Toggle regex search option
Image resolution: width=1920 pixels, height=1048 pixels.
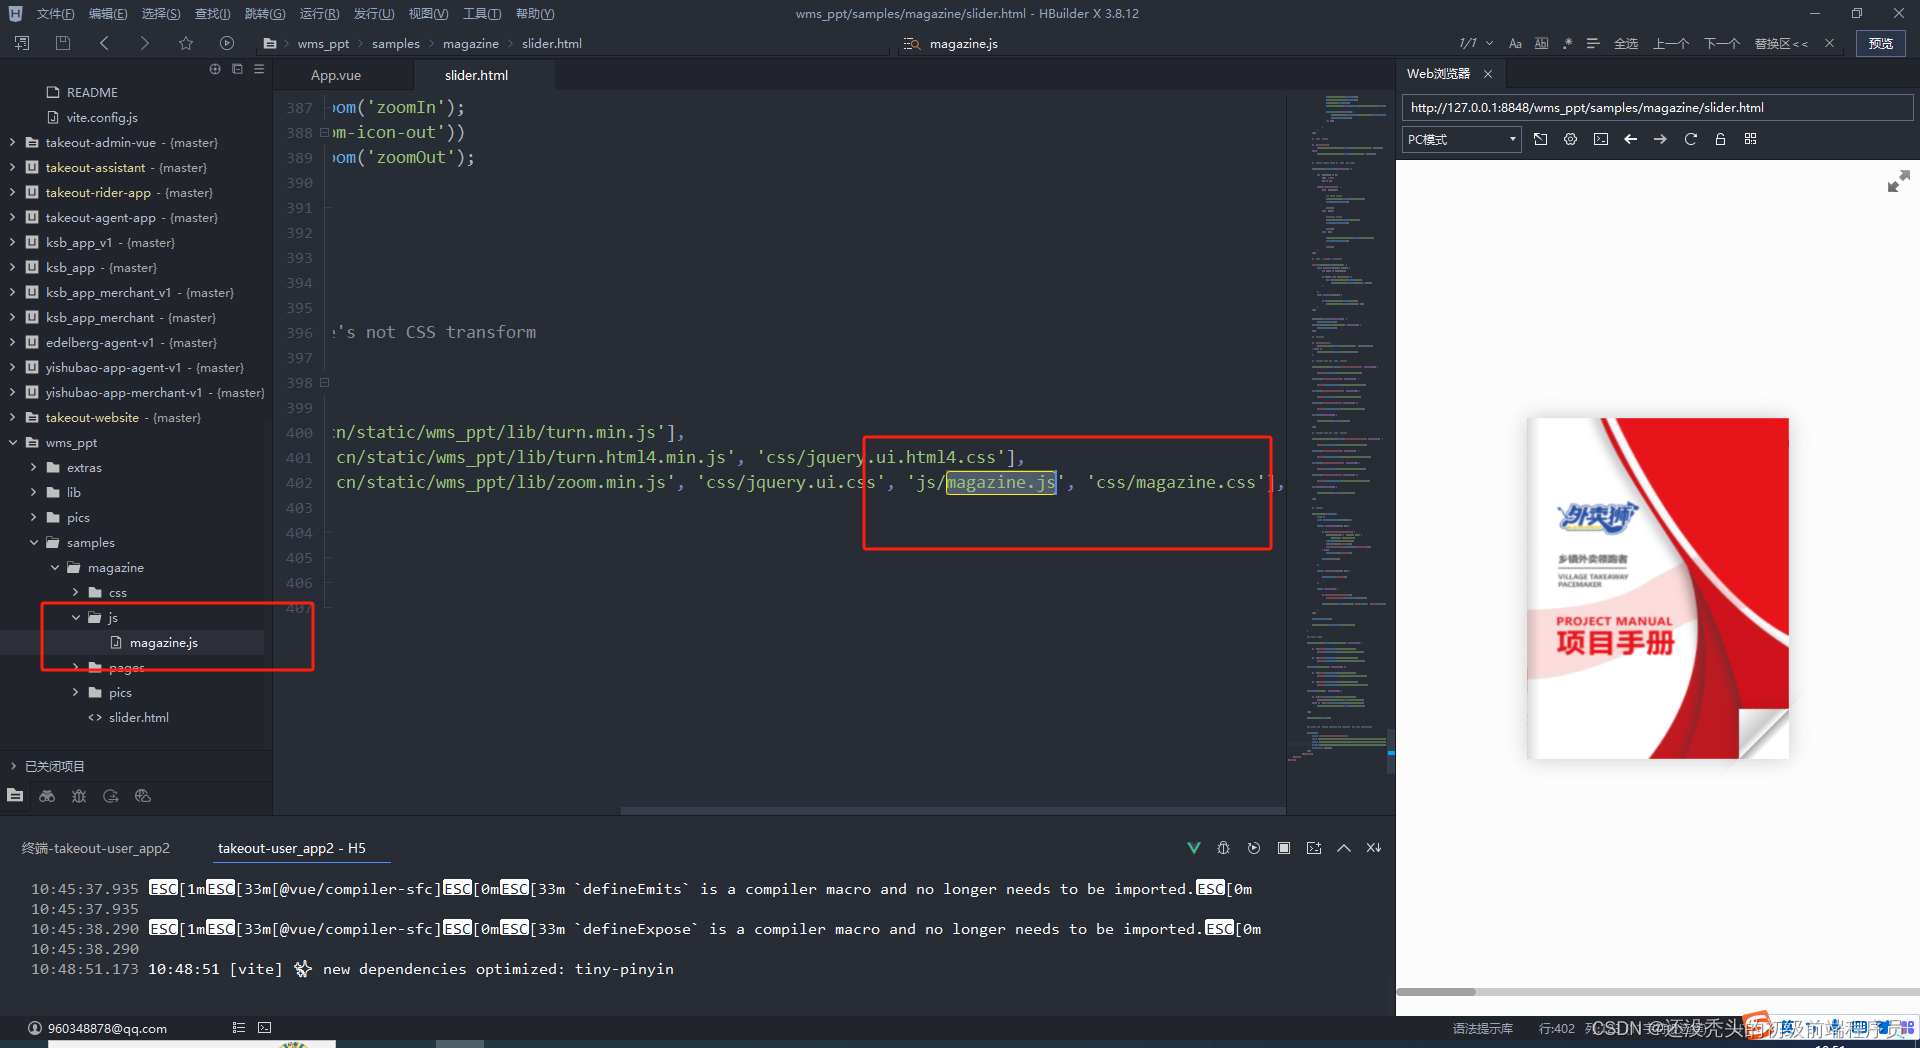pyautogui.click(x=1567, y=43)
